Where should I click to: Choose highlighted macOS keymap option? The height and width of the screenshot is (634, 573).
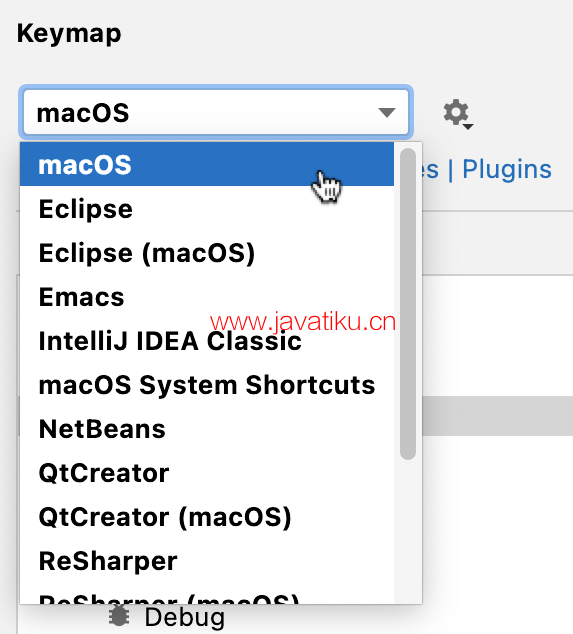click(x=207, y=164)
